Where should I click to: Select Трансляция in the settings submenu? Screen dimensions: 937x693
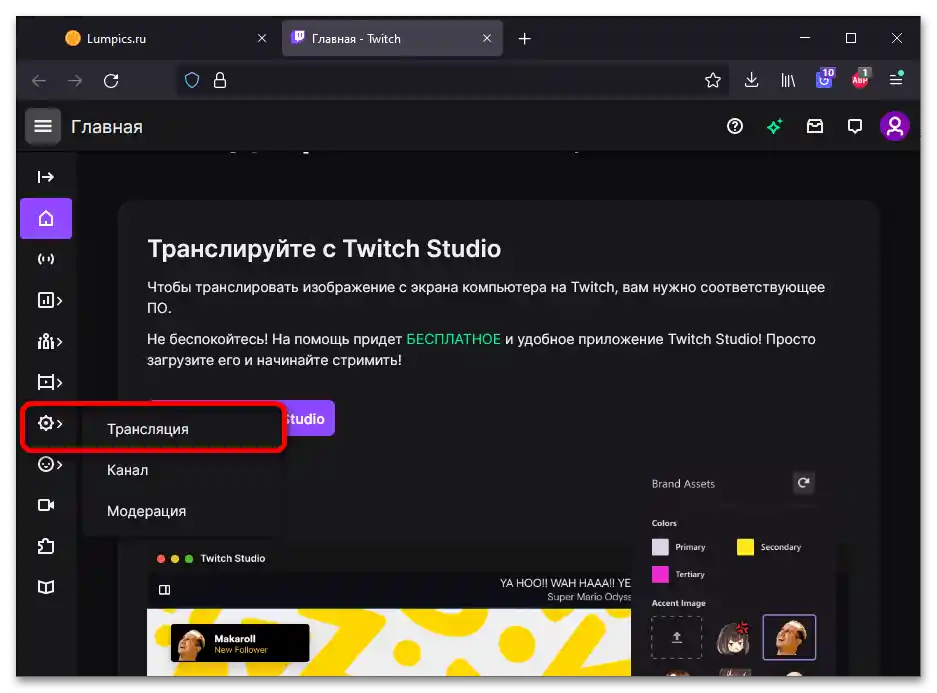[148, 429]
